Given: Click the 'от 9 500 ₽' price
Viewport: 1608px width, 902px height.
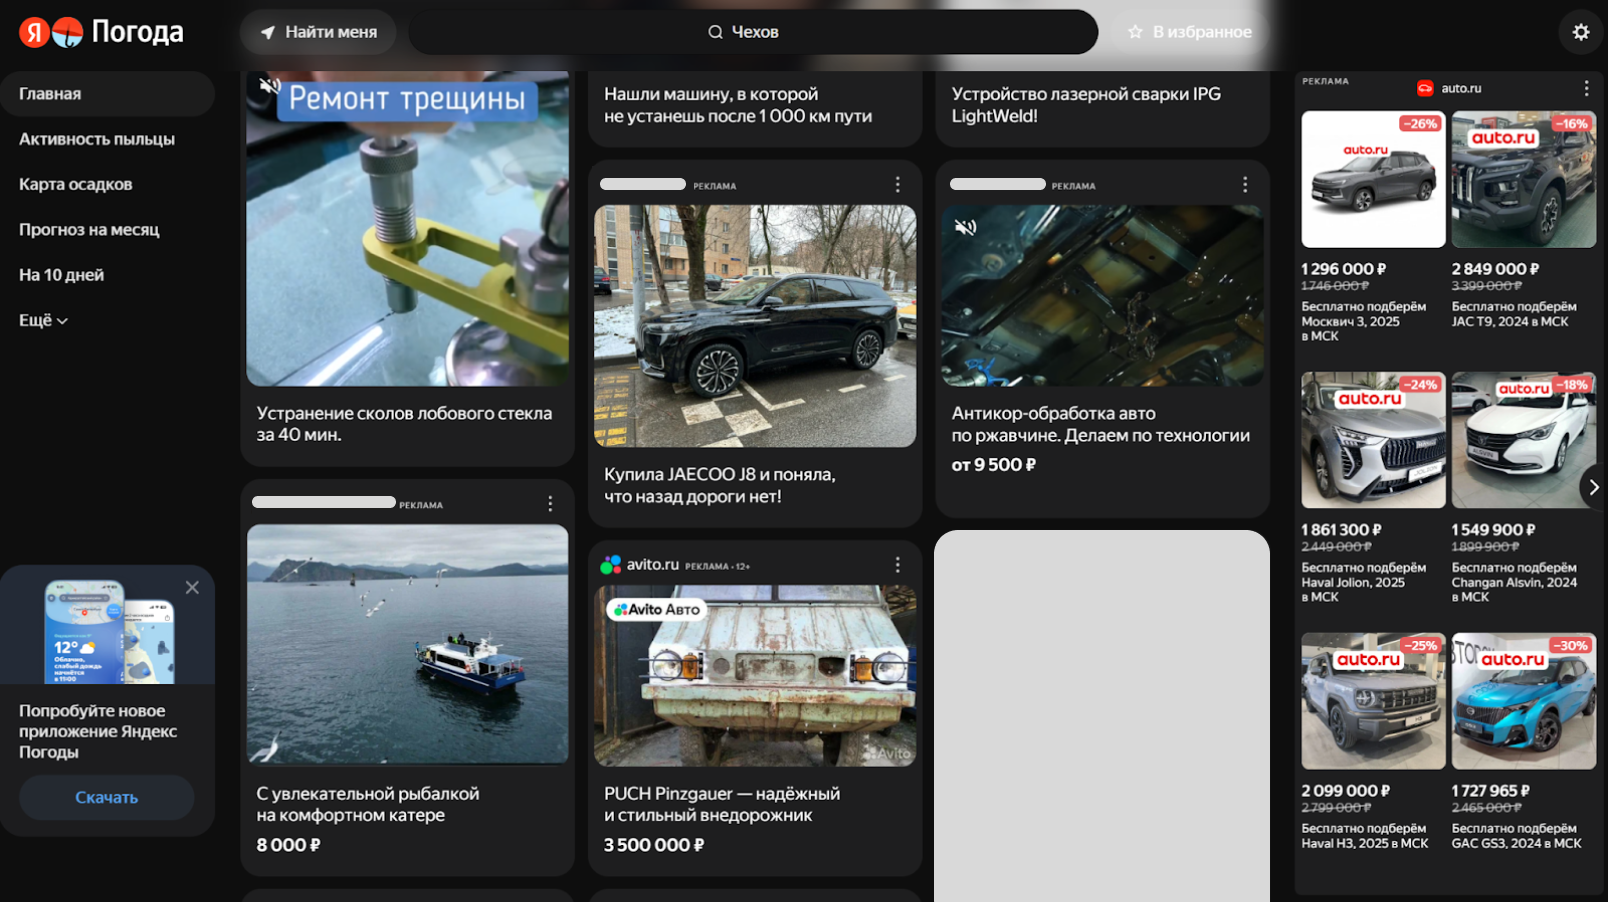Looking at the screenshot, I should tap(994, 465).
